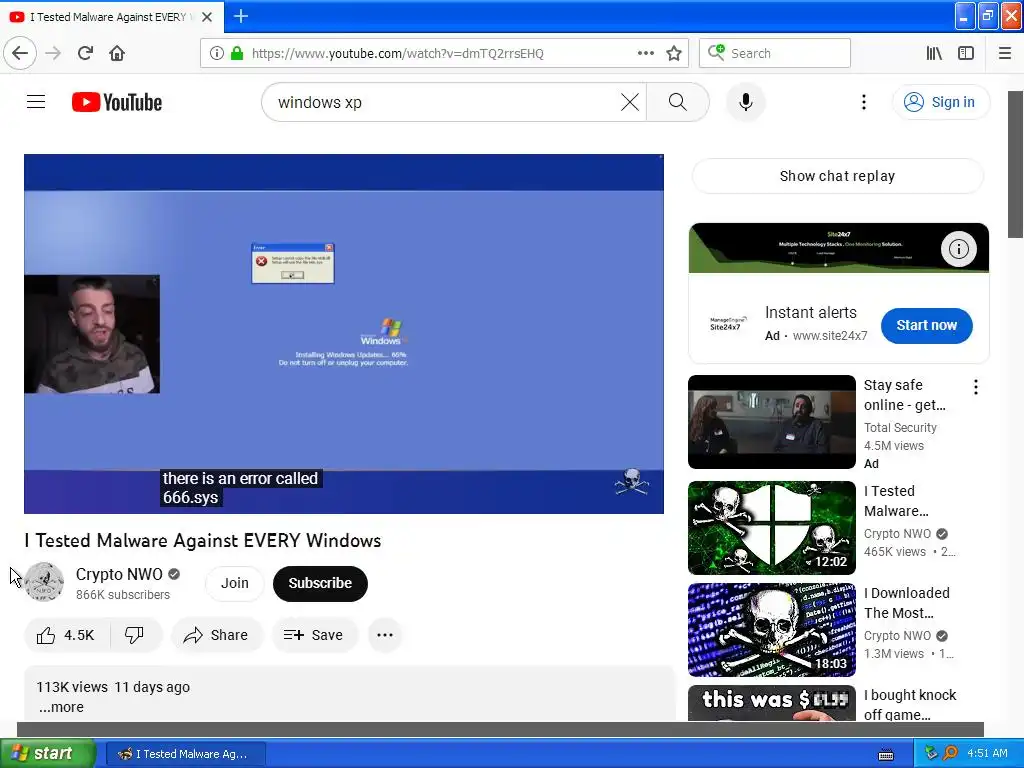The image size is (1024, 768).
Task: Click the Join button
Action: [234, 583]
